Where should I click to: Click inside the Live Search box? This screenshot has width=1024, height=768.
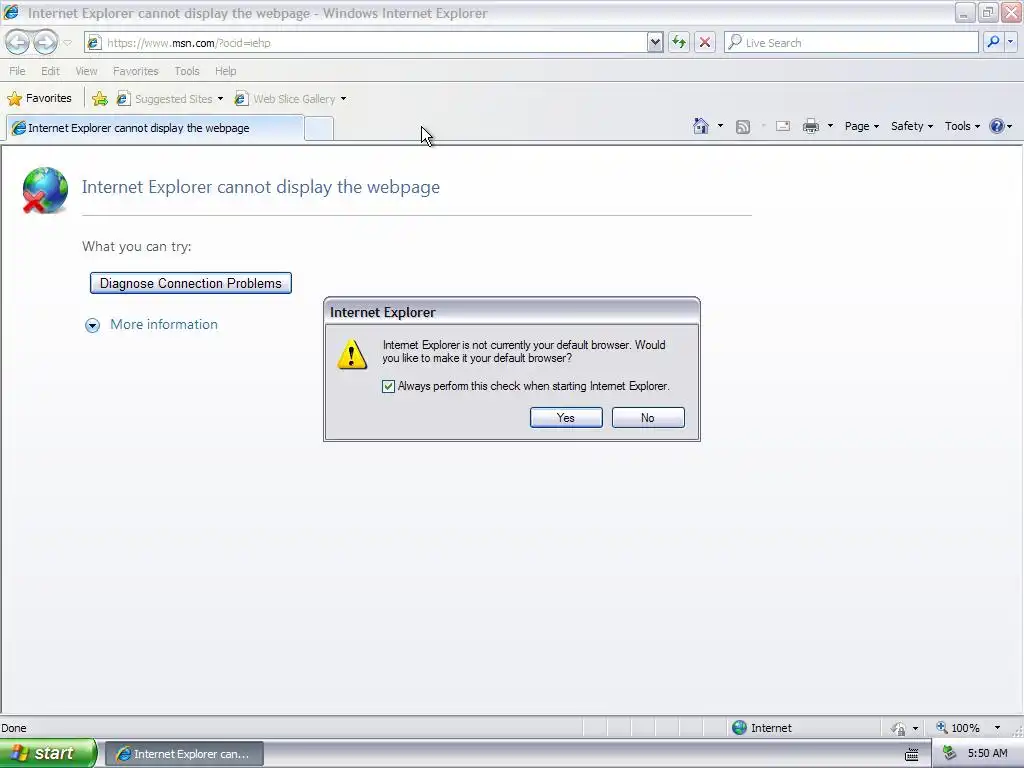coord(851,42)
